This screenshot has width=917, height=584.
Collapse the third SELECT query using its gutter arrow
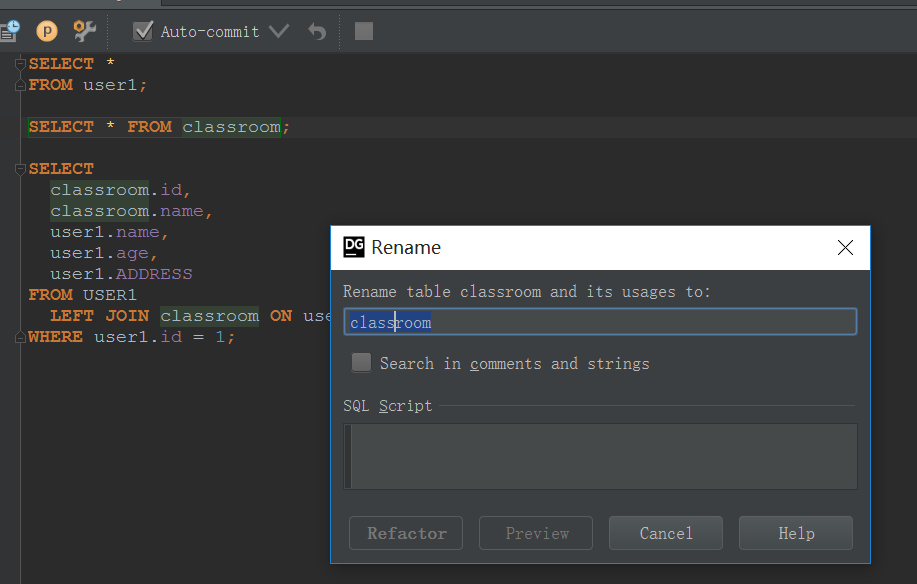(x=20, y=168)
